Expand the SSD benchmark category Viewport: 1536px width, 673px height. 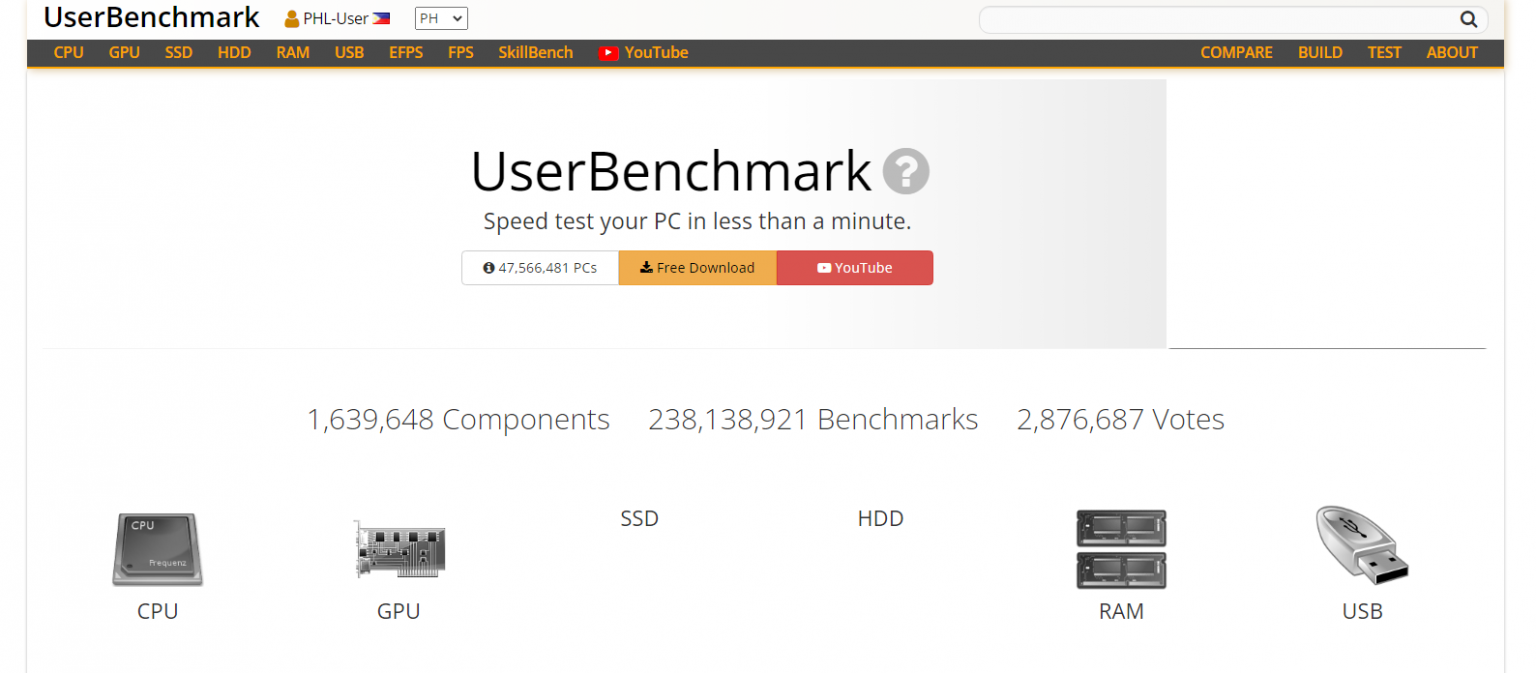[x=639, y=518]
